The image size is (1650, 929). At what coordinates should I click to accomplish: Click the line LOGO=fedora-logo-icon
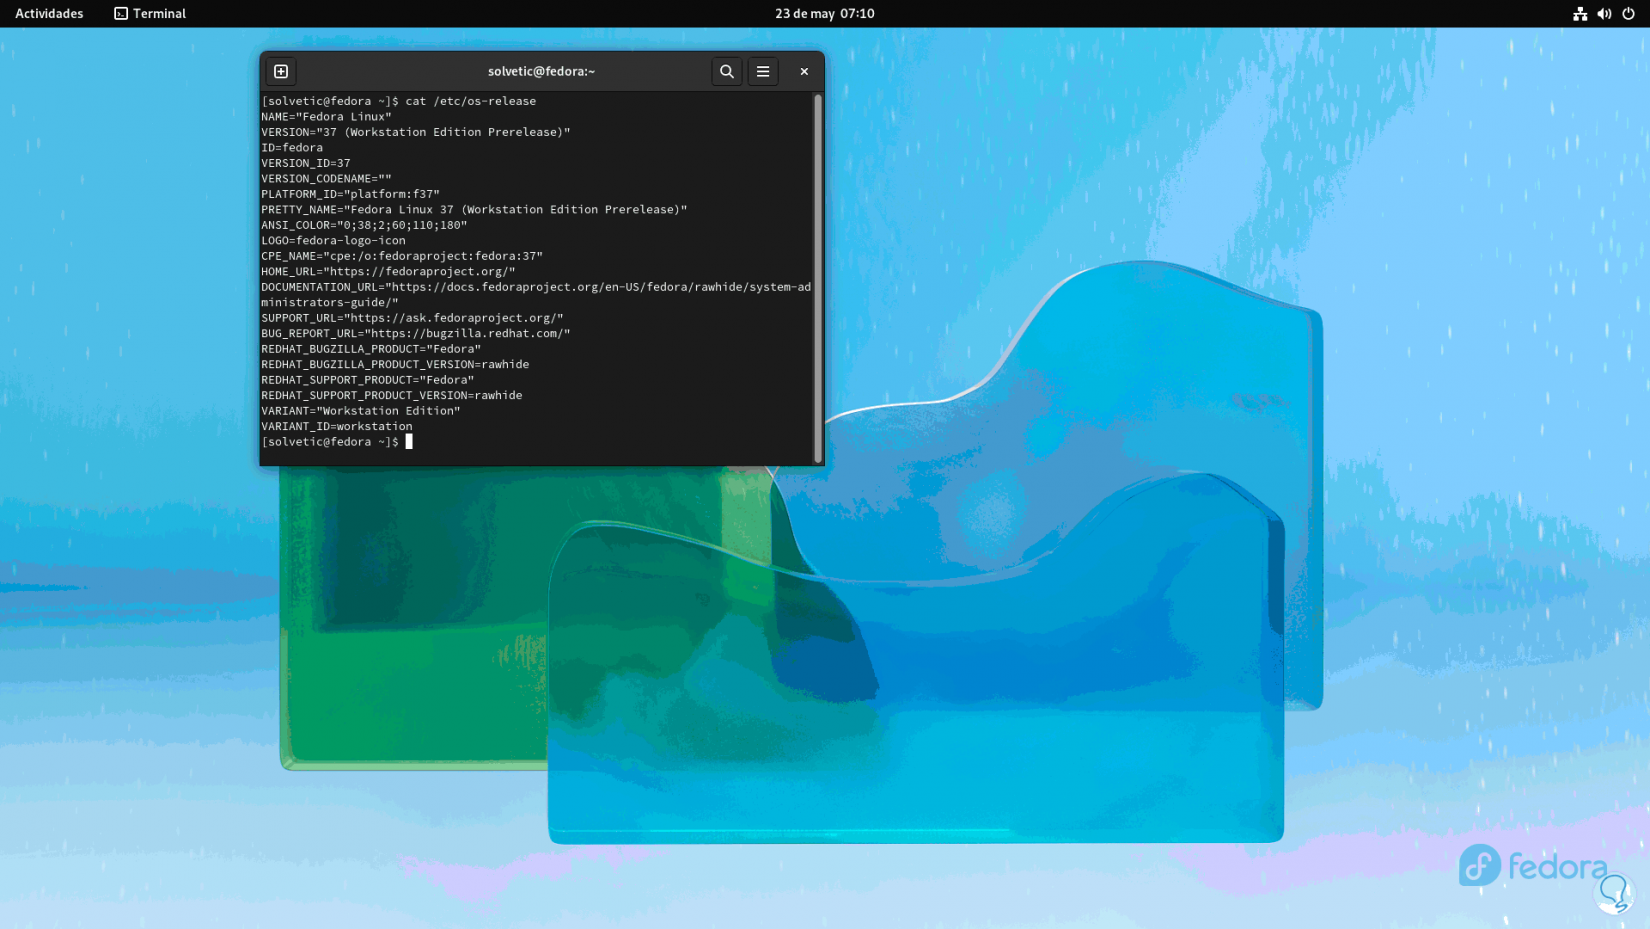tap(333, 240)
